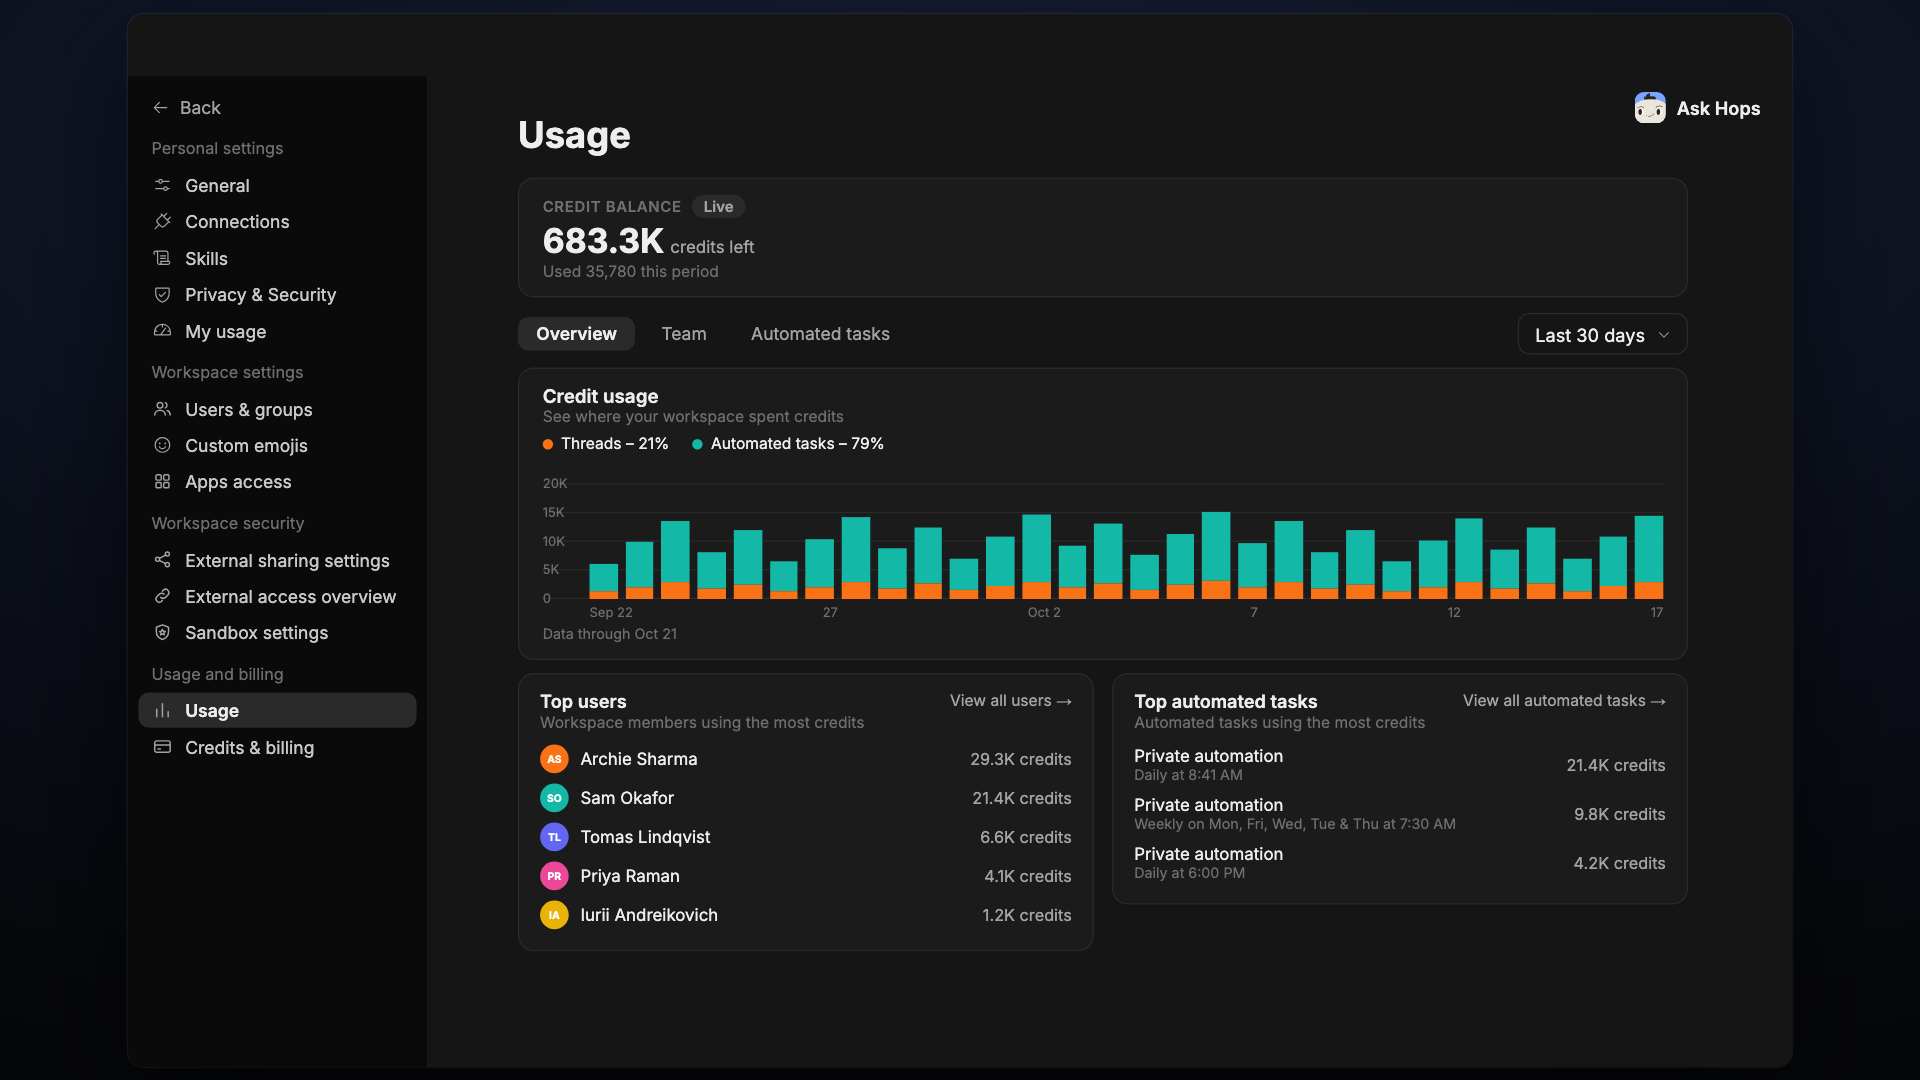Click the Ask Hops mascot avatar

click(1650, 108)
